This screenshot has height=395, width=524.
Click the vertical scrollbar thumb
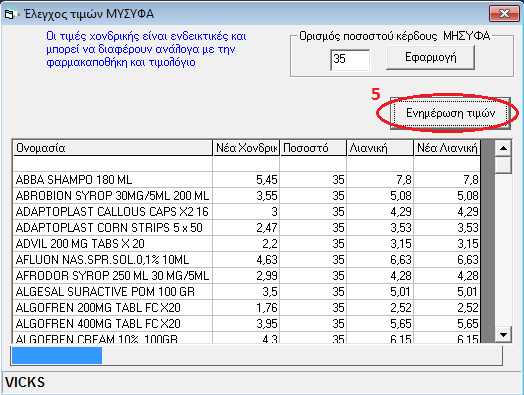coord(503,165)
